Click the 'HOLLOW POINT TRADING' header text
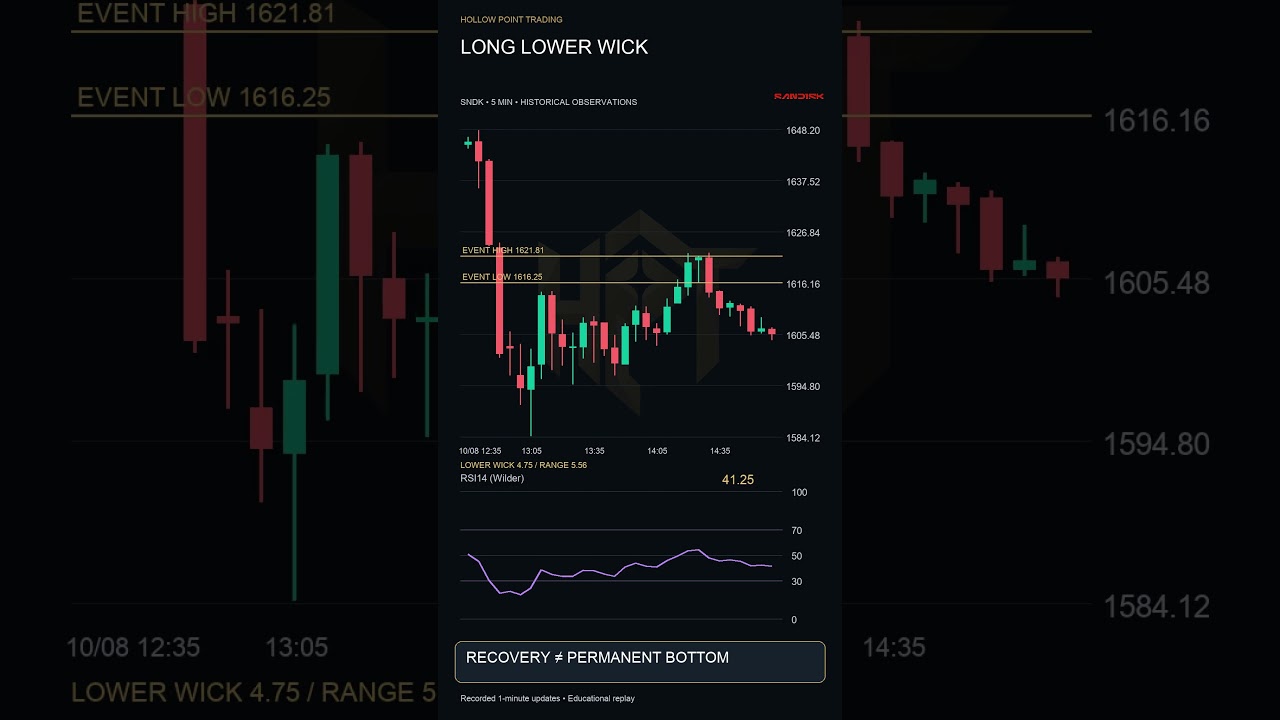The image size is (1280, 720). pyautogui.click(x=511, y=20)
